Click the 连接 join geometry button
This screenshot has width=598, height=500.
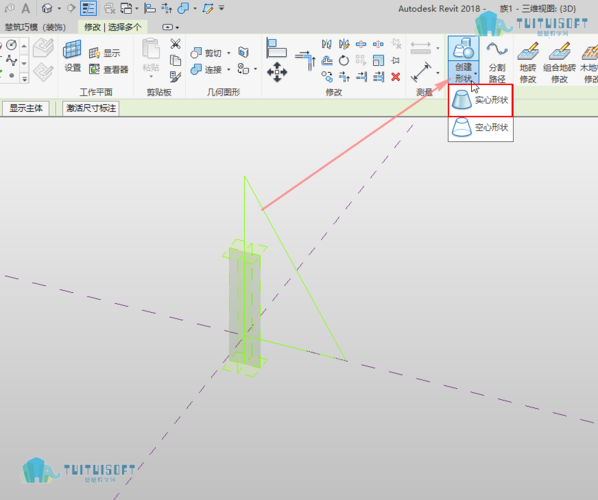(x=206, y=69)
